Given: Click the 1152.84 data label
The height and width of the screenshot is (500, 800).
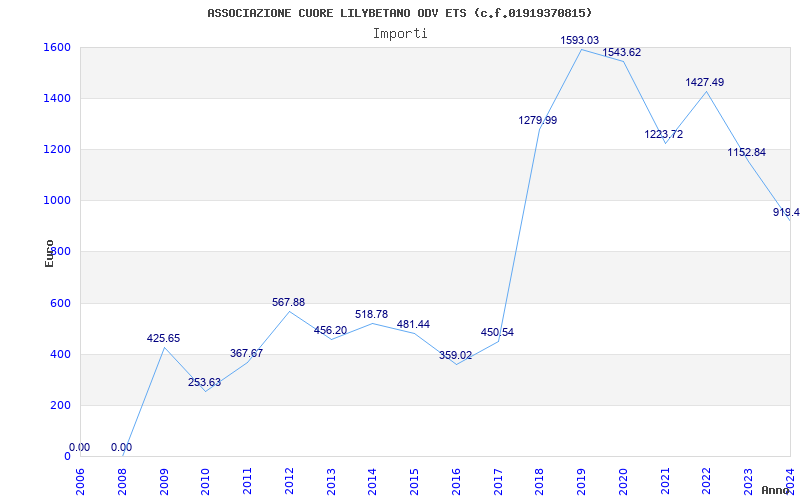Looking at the screenshot, I should [x=746, y=153].
